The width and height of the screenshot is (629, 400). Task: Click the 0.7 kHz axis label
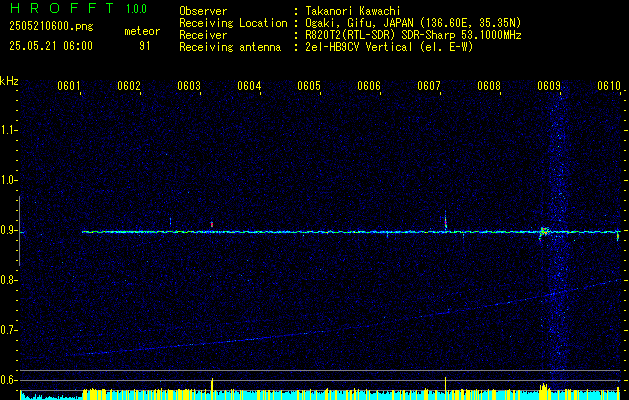tap(8, 330)
